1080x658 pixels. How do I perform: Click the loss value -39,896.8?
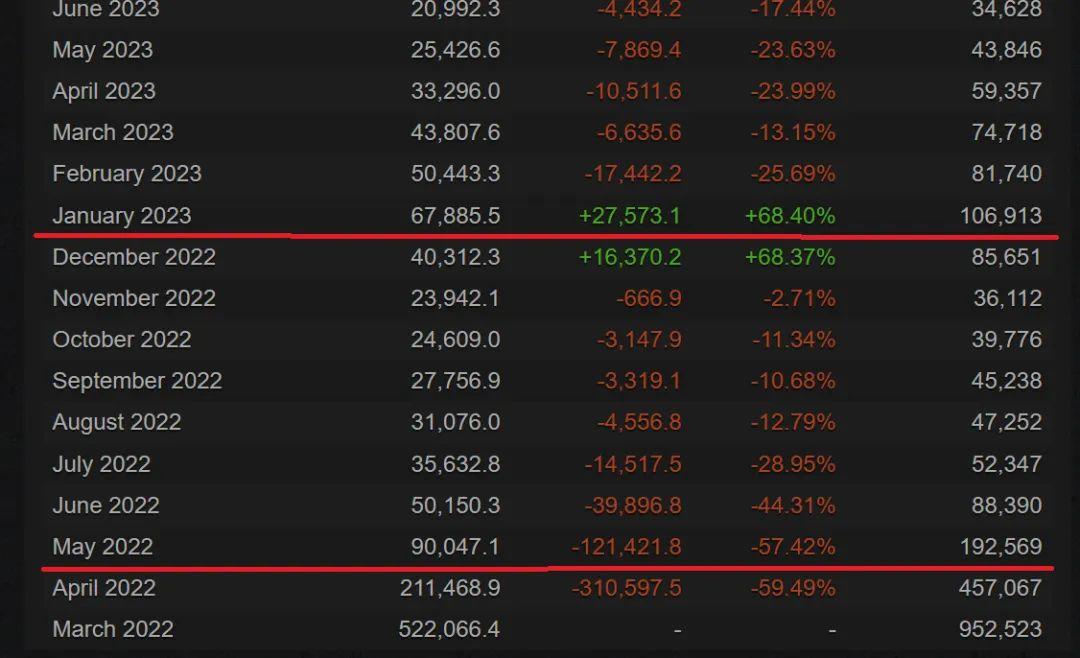[633, 506]
